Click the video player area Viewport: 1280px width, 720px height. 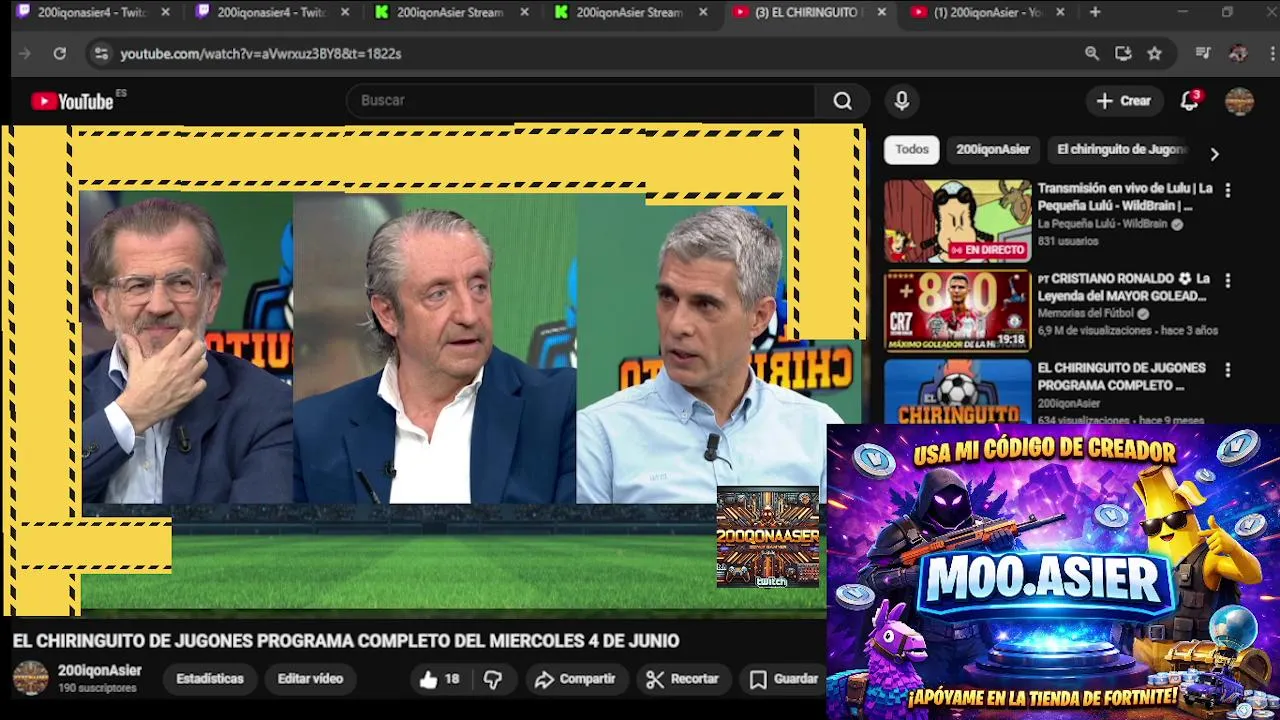pos(433,370)
